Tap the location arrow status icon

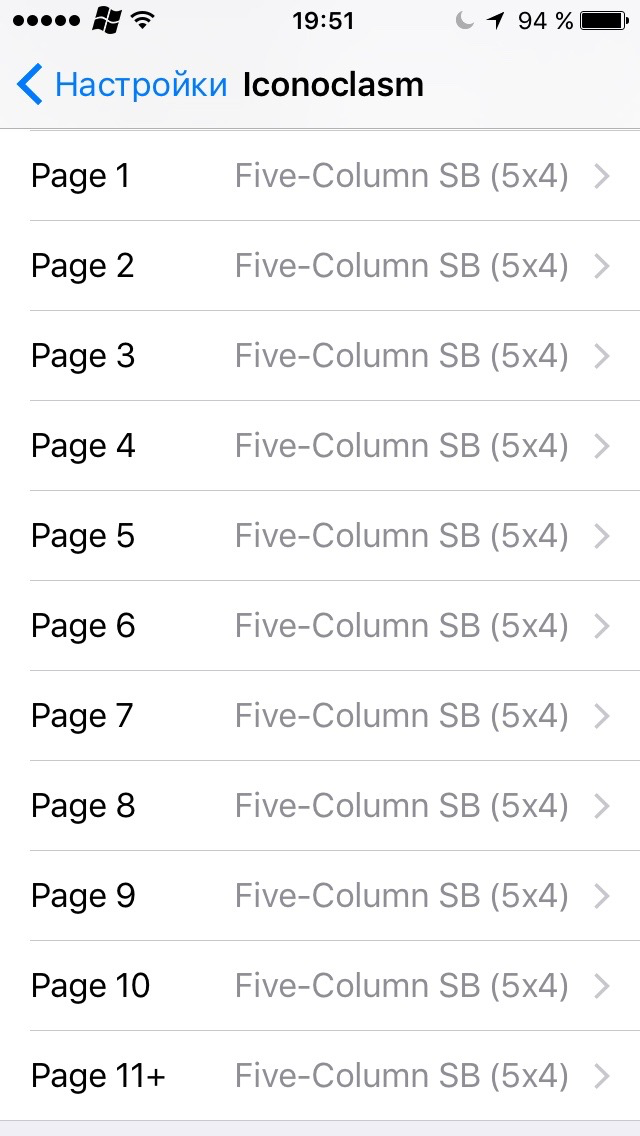[496, 21]
